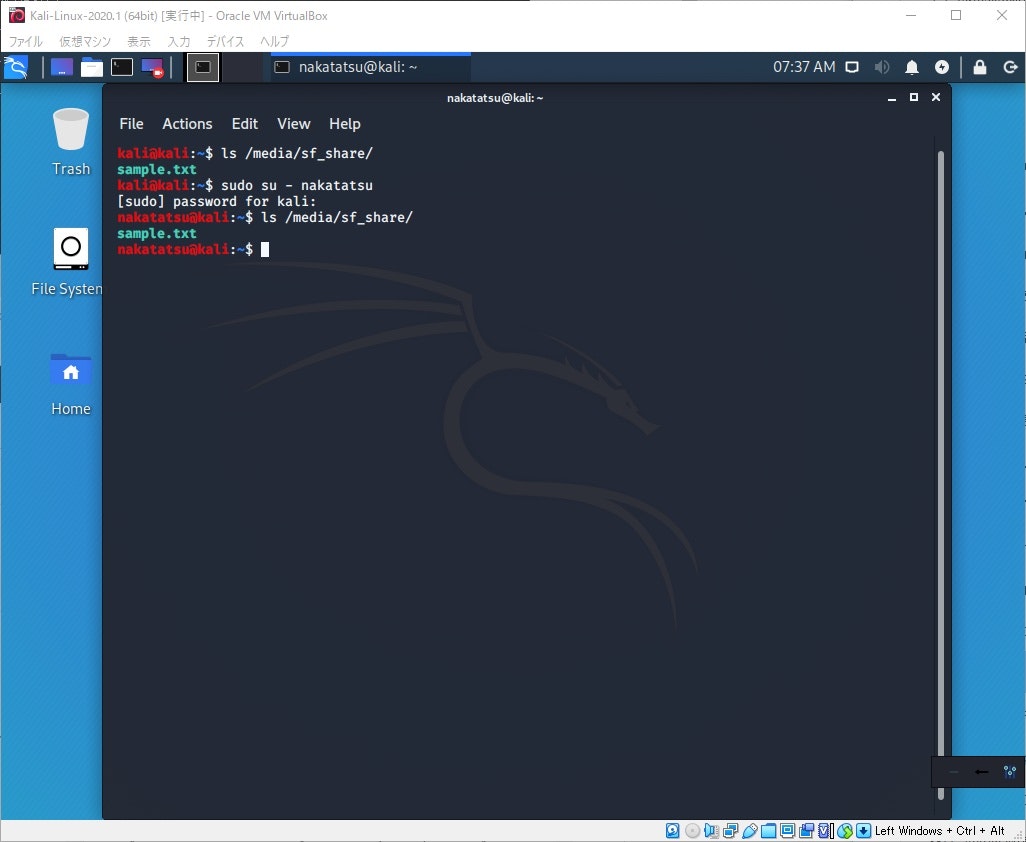Click the hard disk icon in VirtualBox status bar
The height and width of the screenshot is (842, 1026).
674,831
